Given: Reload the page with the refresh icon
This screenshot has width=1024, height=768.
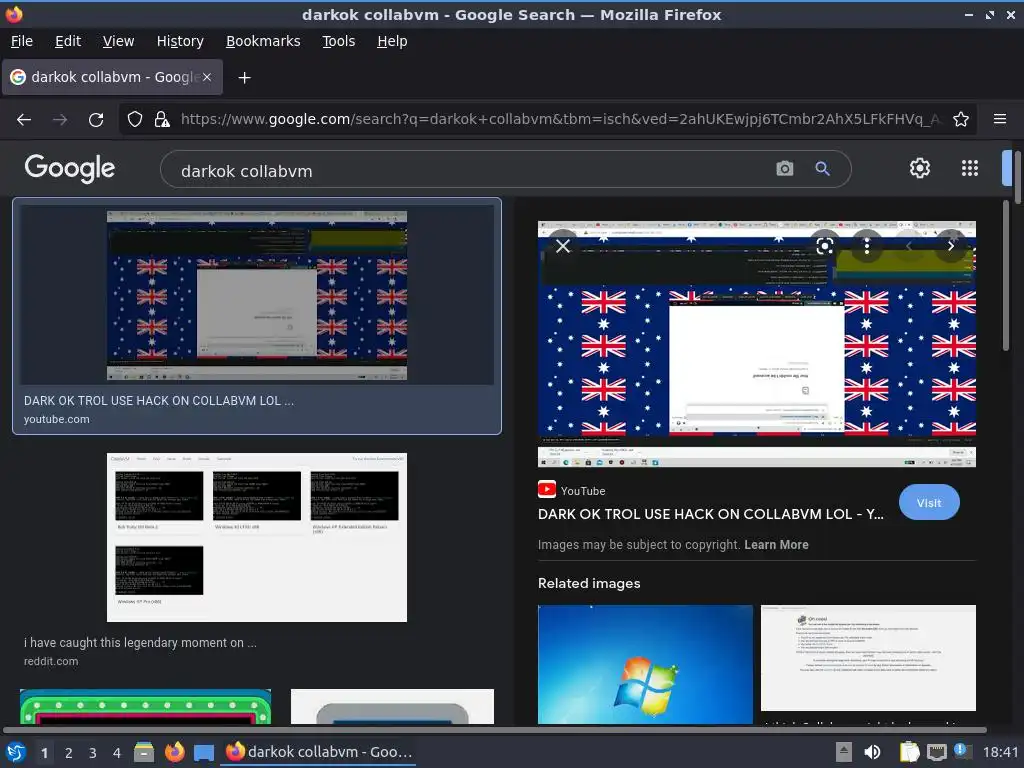Looking at the screenshot, I should 96,120.
